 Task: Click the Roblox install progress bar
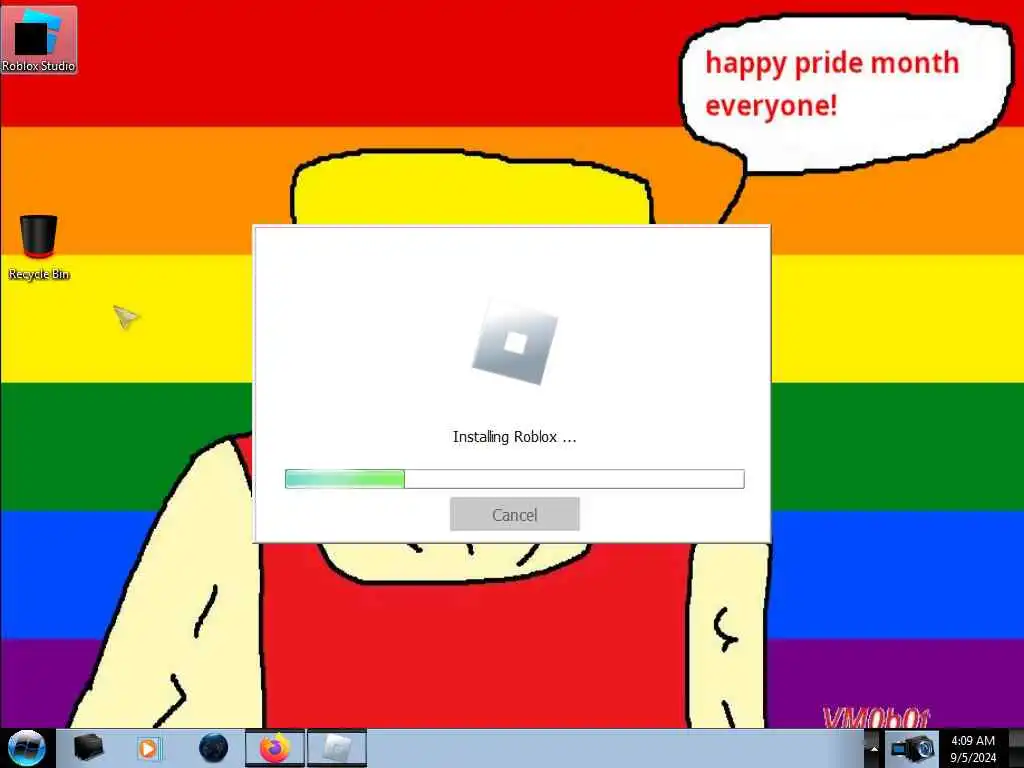[515, 479]
